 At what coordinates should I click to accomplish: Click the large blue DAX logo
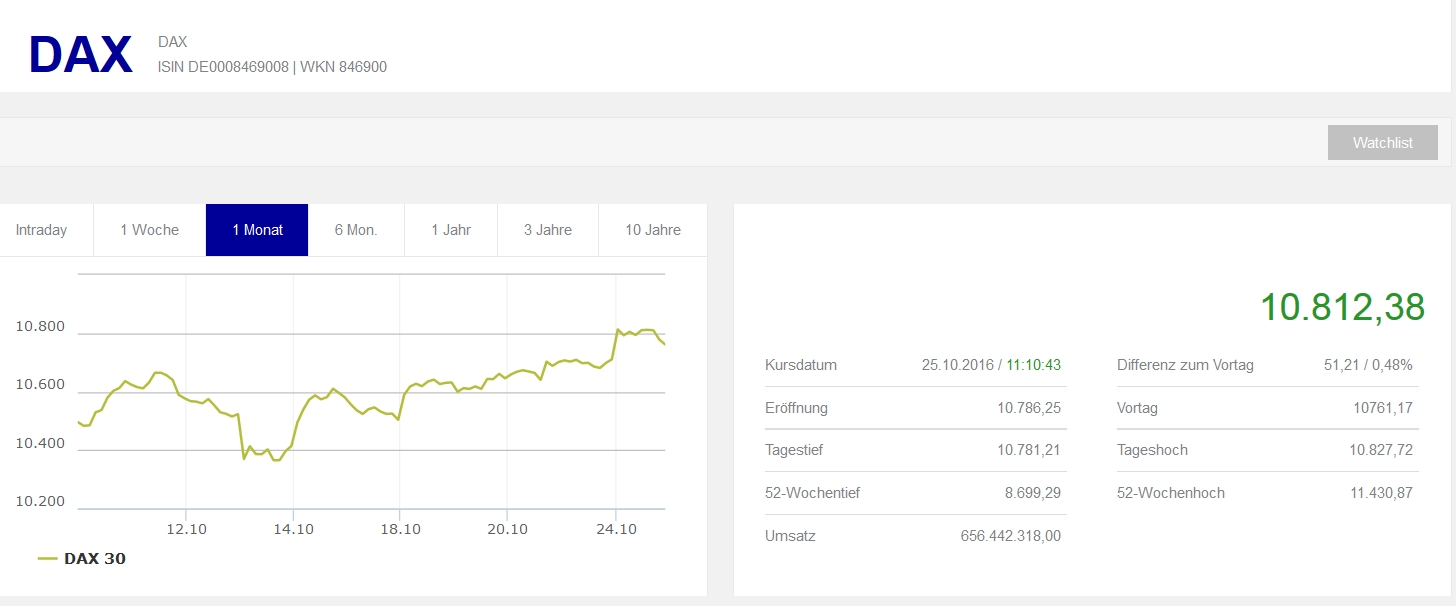coord(81,55)
